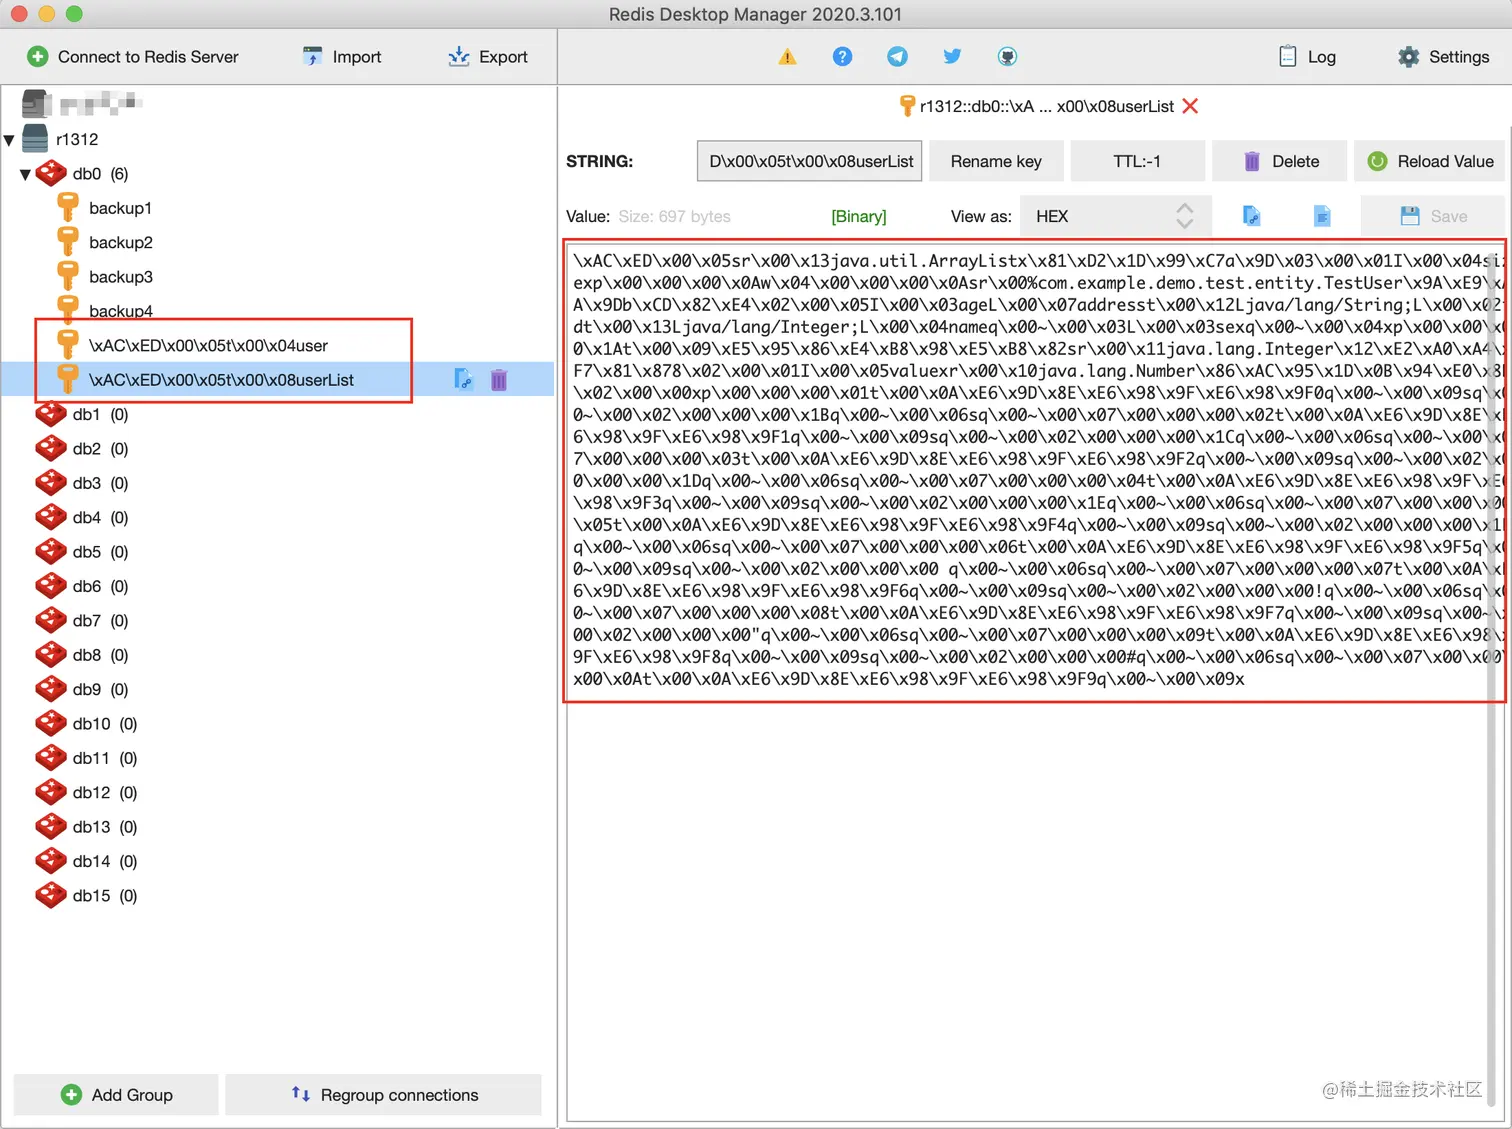Click Connect to Redis Server button
This screenshot has width=1512, height=1129.
(x=133, y=57)
